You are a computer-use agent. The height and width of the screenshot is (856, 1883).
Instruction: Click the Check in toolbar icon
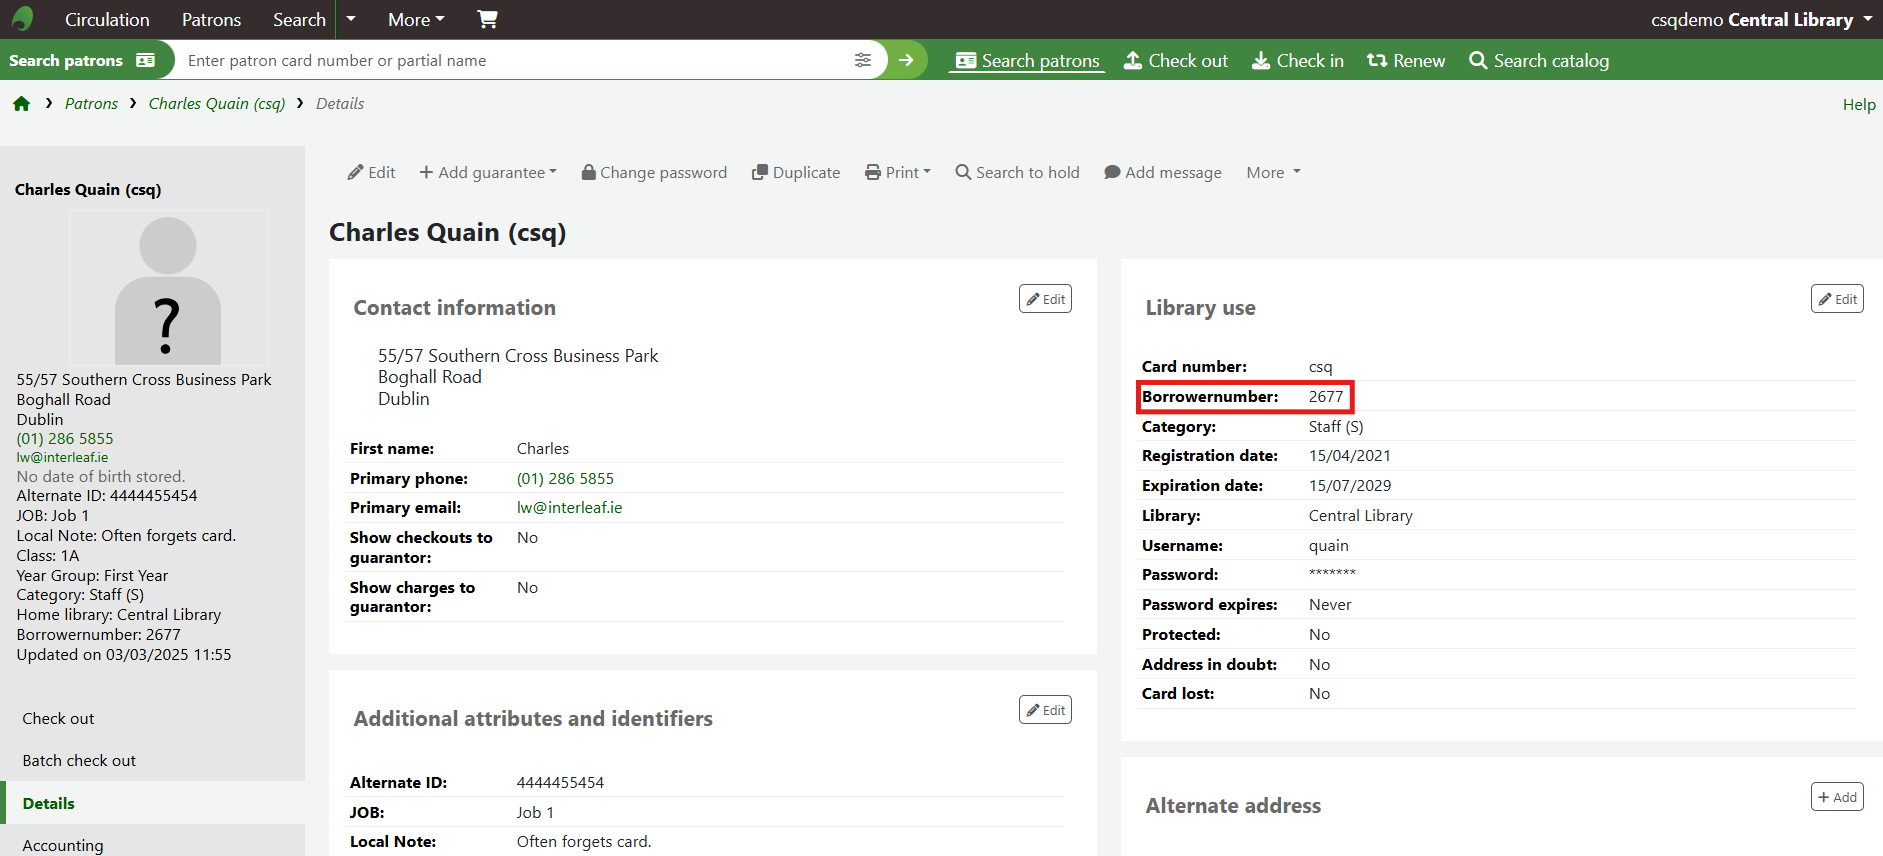1298,61
